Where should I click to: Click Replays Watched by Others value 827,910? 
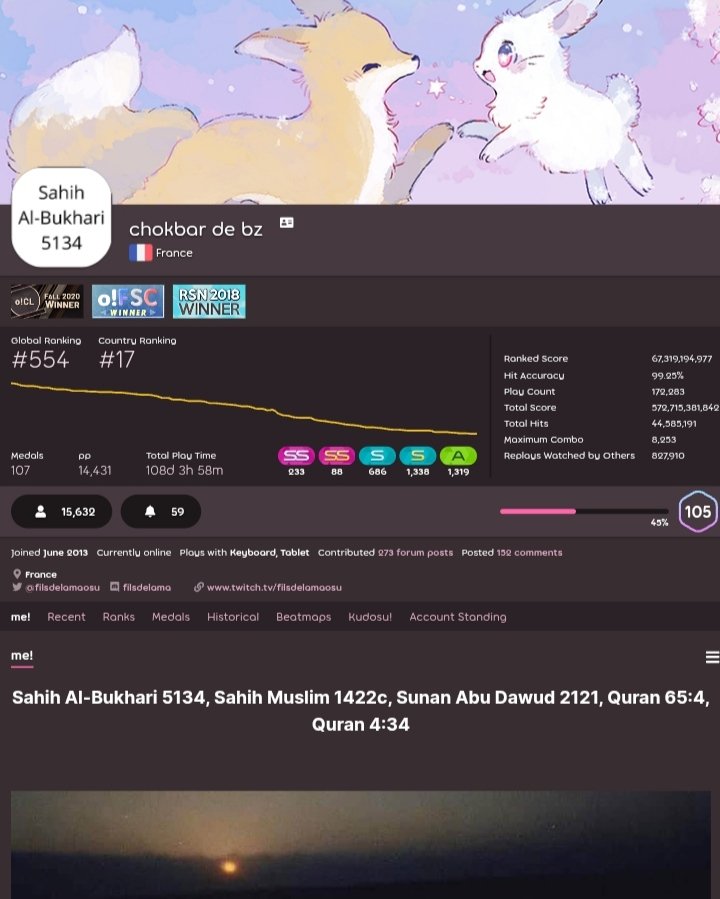click(668, 456)
